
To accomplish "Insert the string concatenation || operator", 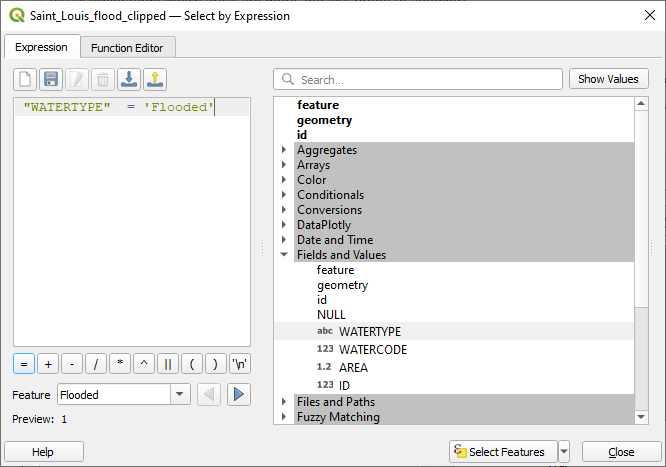I will 168,364.
